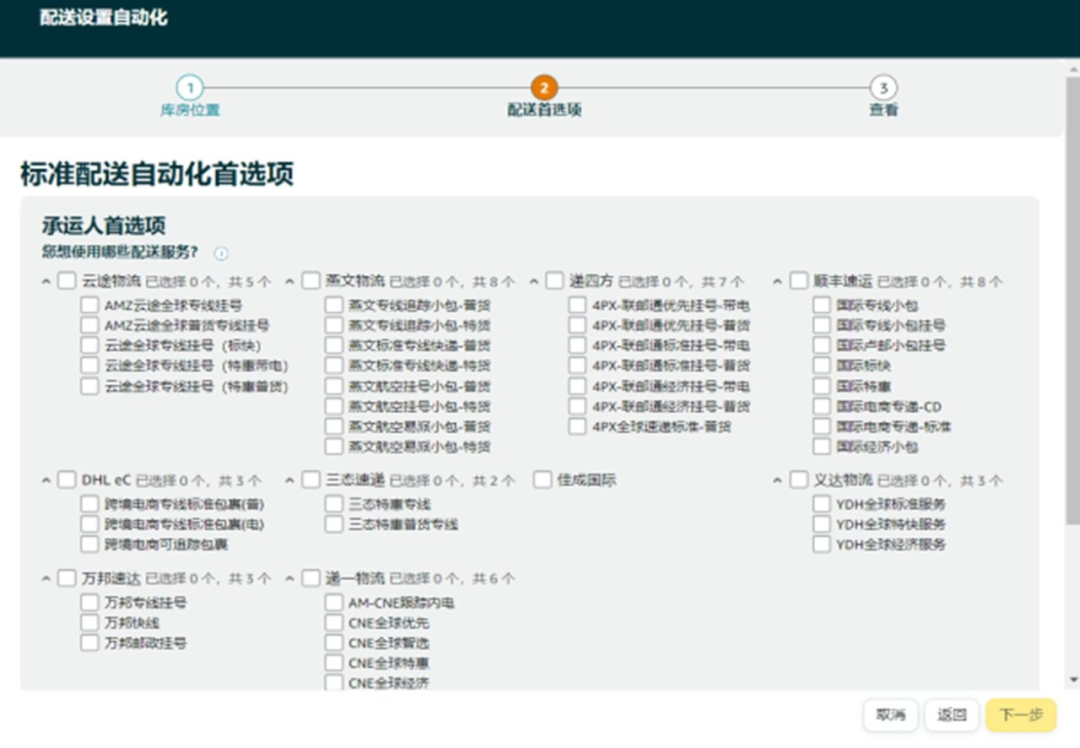The height and width of the screenshot is (748, 1080).
Task: Enable 万邦快线 shipping option
Action: tap(89, 622)
